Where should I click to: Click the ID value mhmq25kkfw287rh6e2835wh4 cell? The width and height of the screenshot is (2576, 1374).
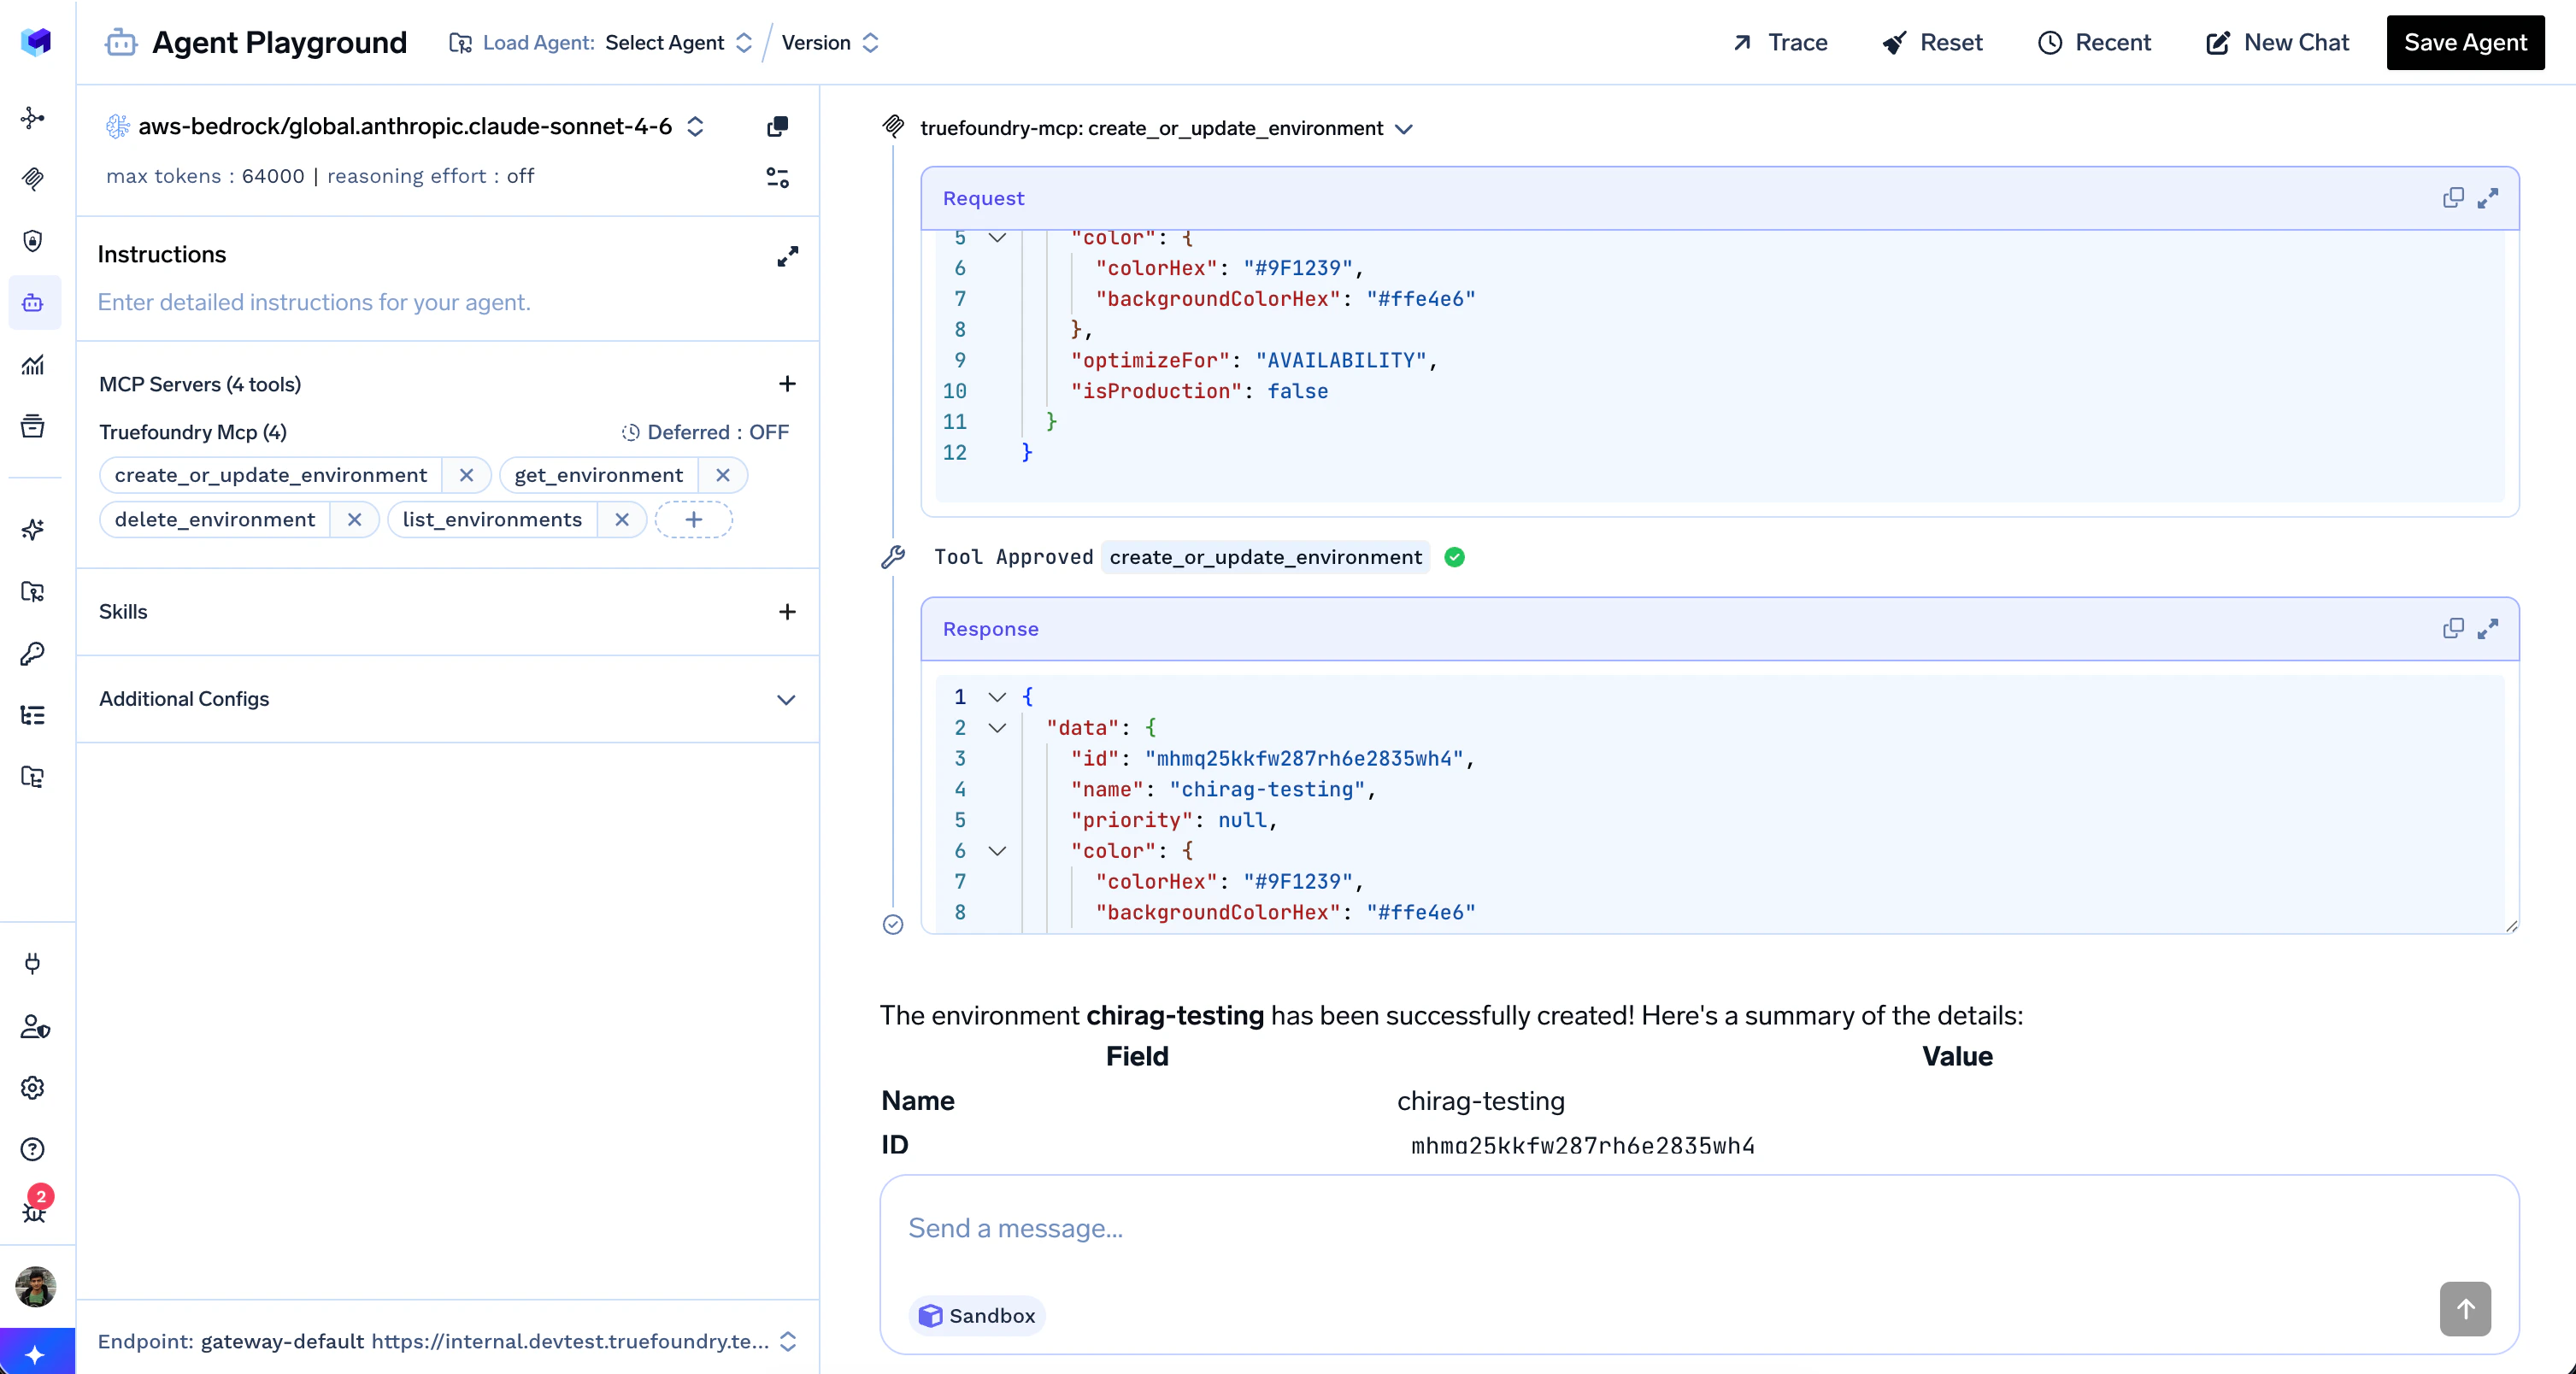pyautogui.click(x=1583, y=1145)
